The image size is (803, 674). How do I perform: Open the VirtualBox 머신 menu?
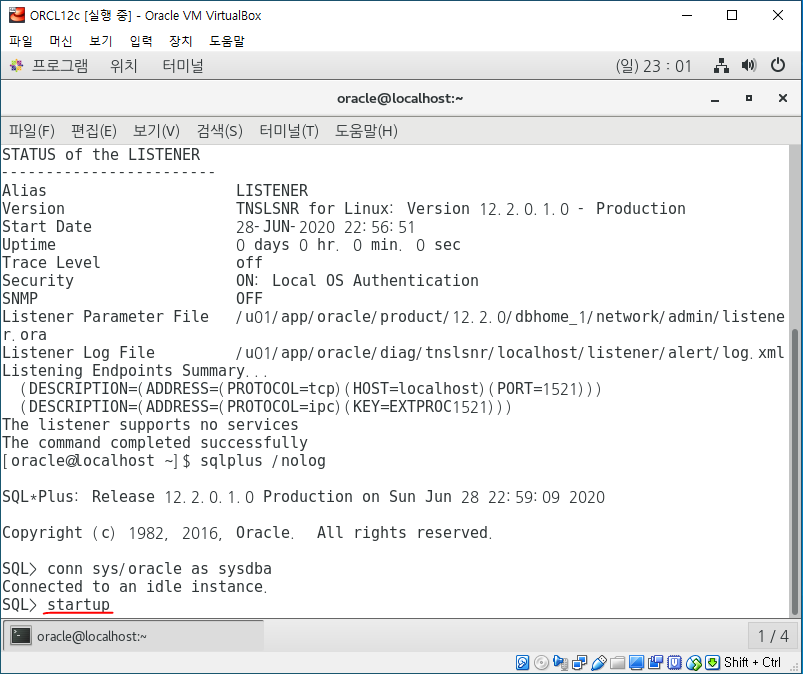click(61, 41)
